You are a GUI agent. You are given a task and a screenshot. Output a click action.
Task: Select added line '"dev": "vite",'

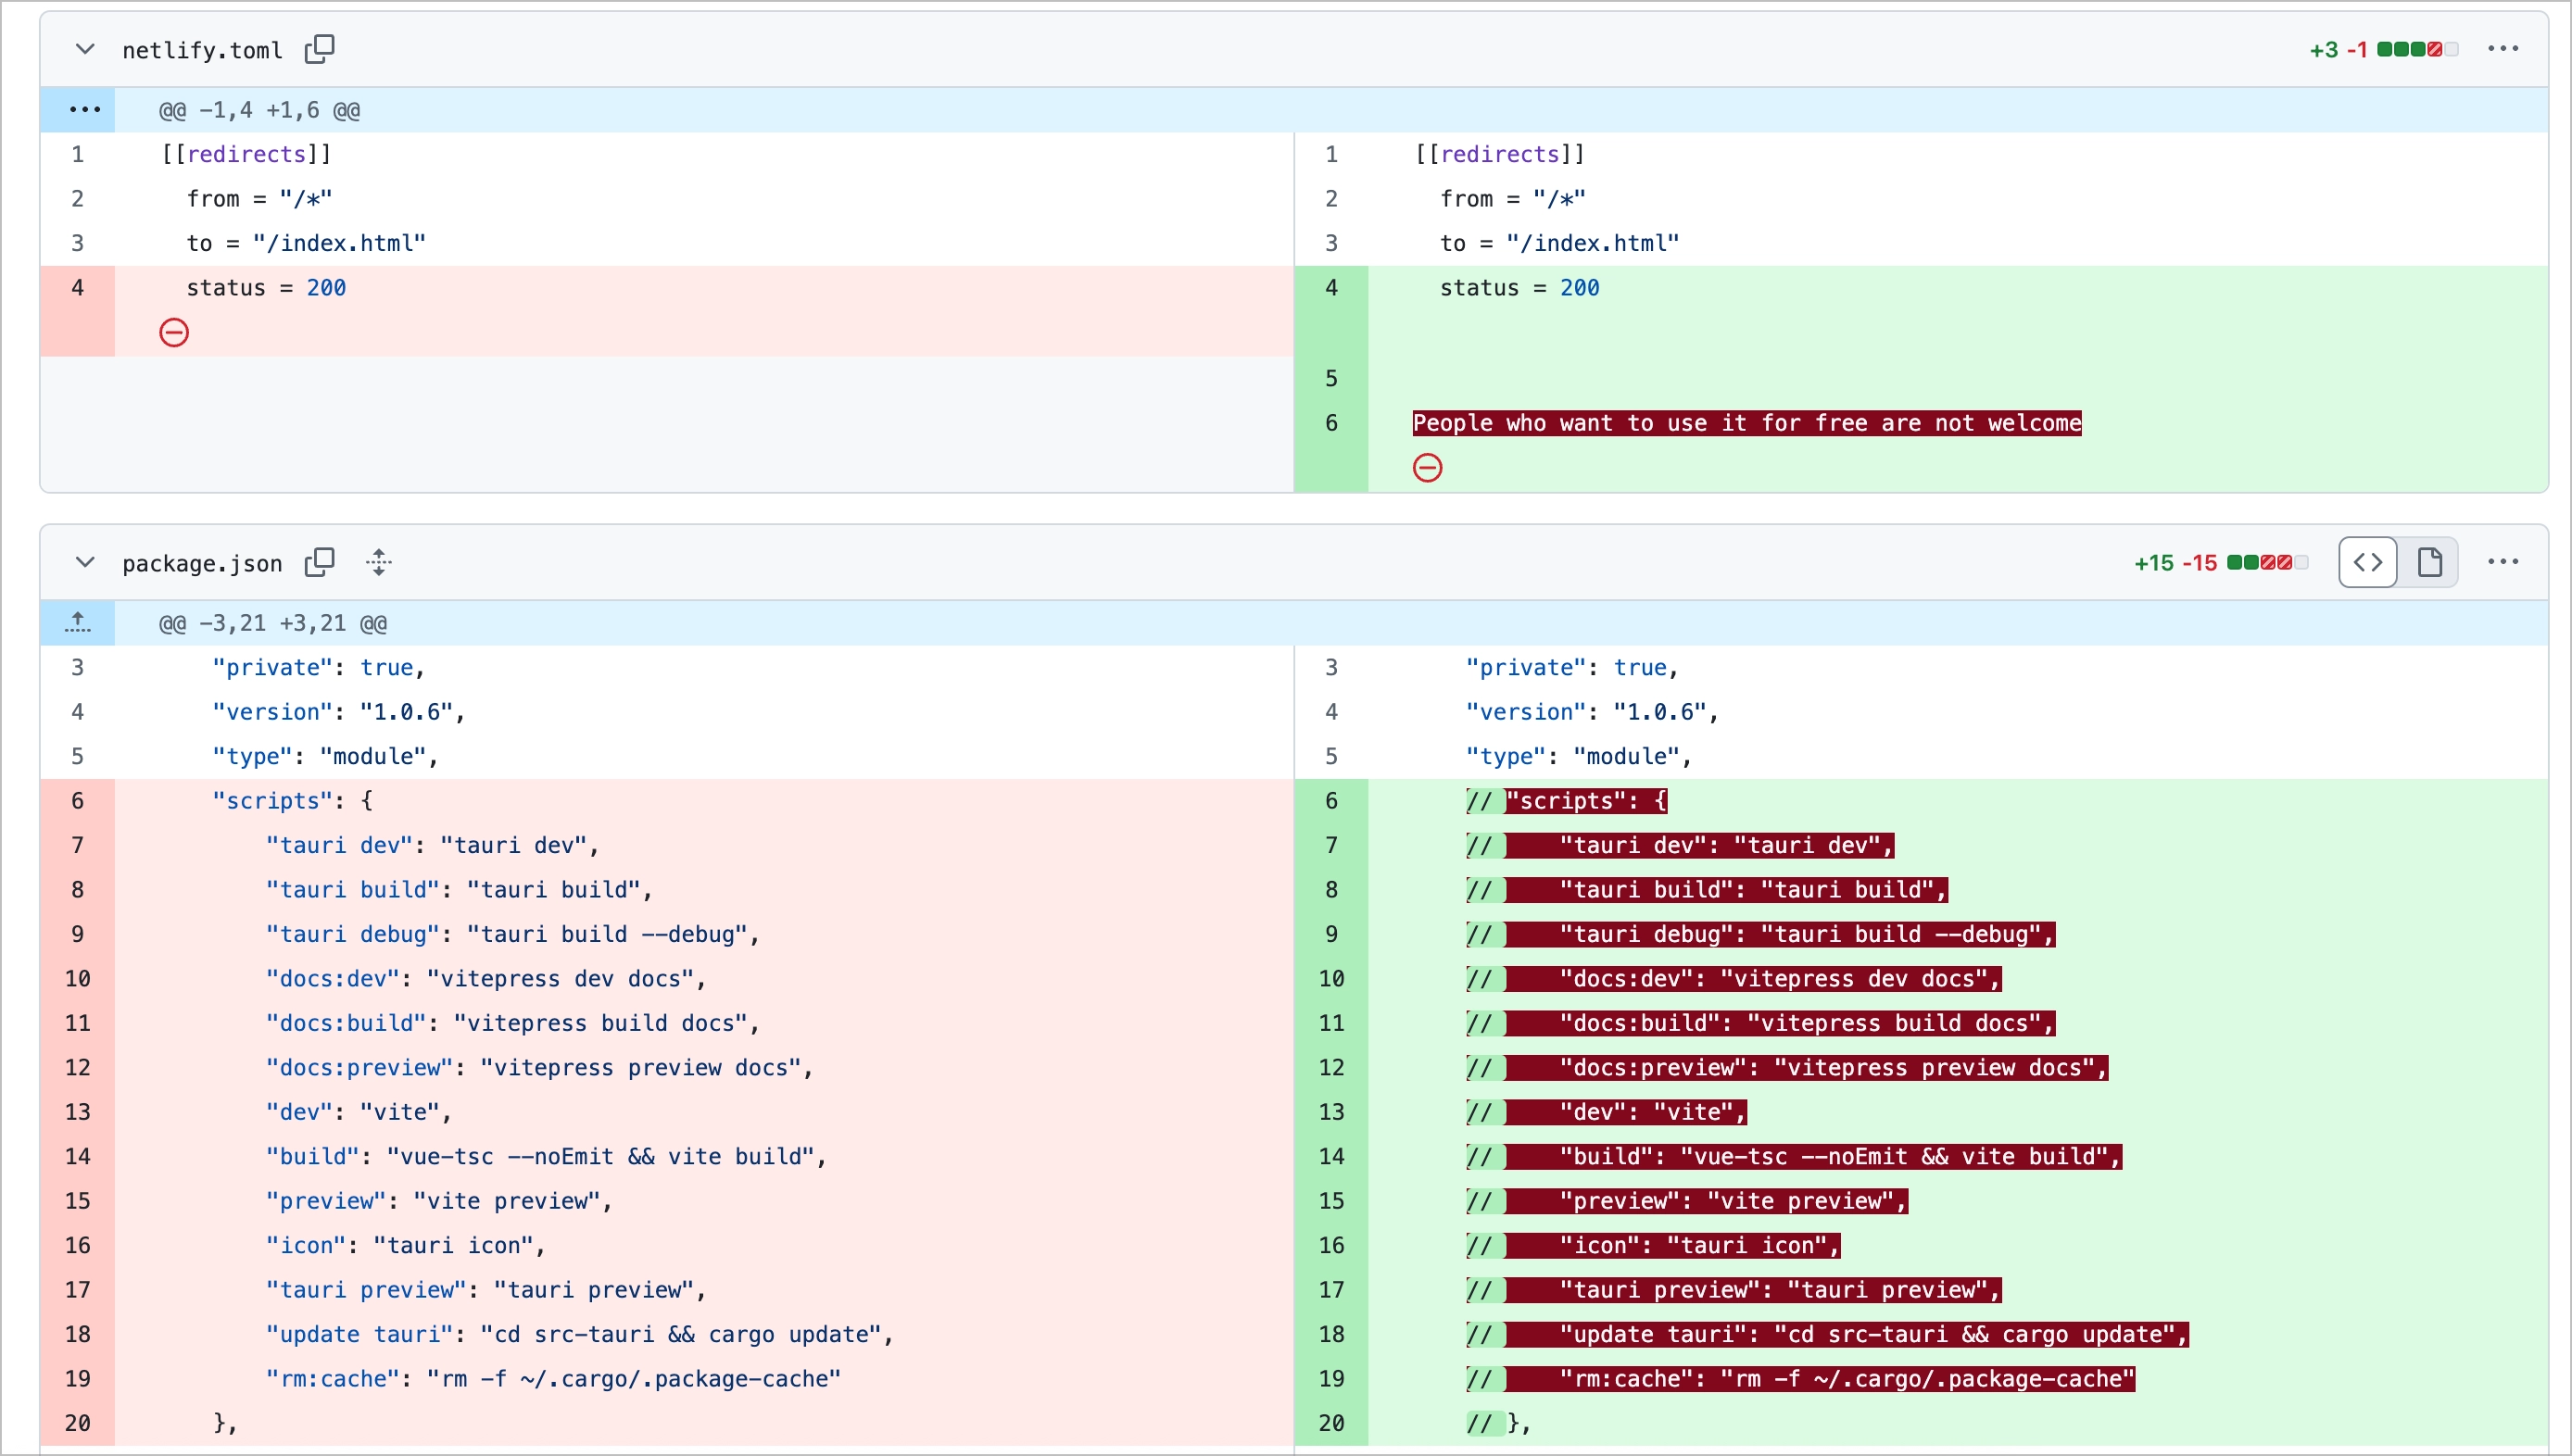click(1606, 1112)
